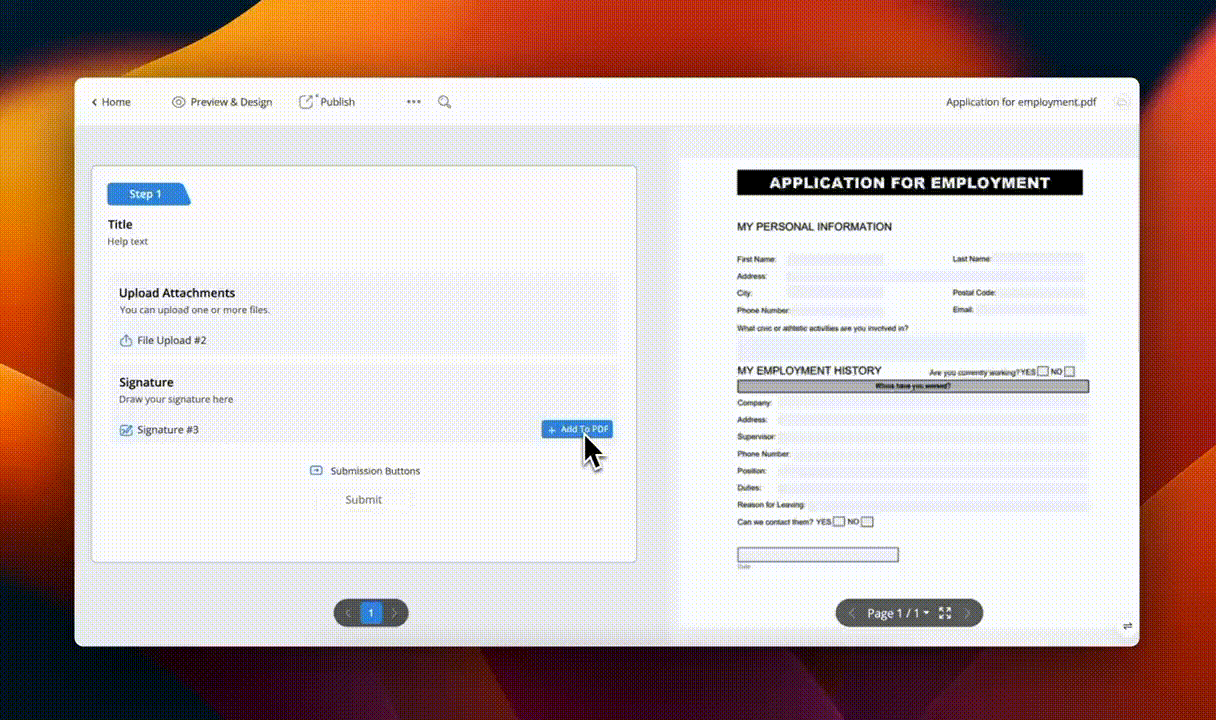Go to previous PDF page with left chevron
Image resolution: width=1216 pixels, height=720 pixels.
(x=851, y=613)
